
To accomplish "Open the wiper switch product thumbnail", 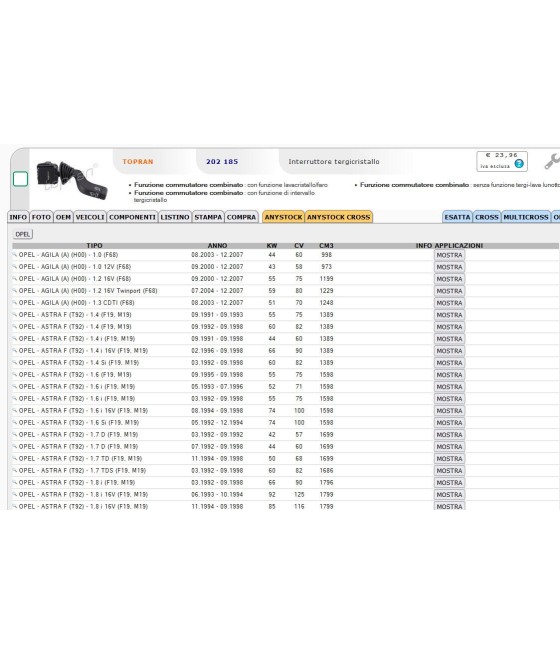I will (x=72, y=180).
